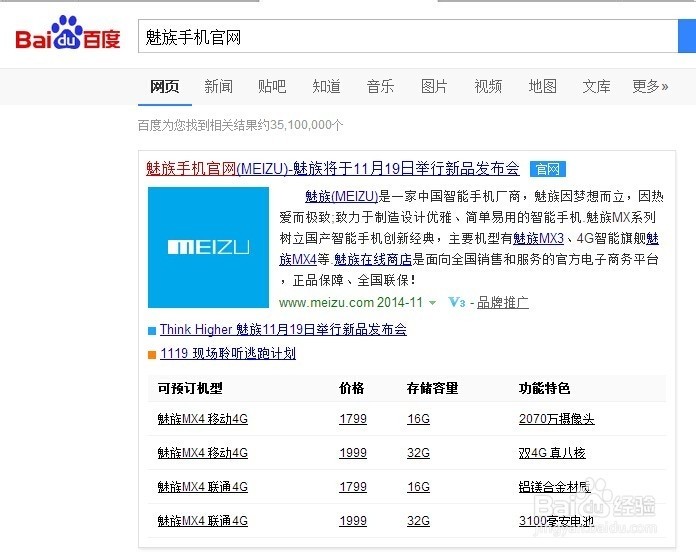Switch to the 图片 tab
696x552 pixels.
pos(434,86)
